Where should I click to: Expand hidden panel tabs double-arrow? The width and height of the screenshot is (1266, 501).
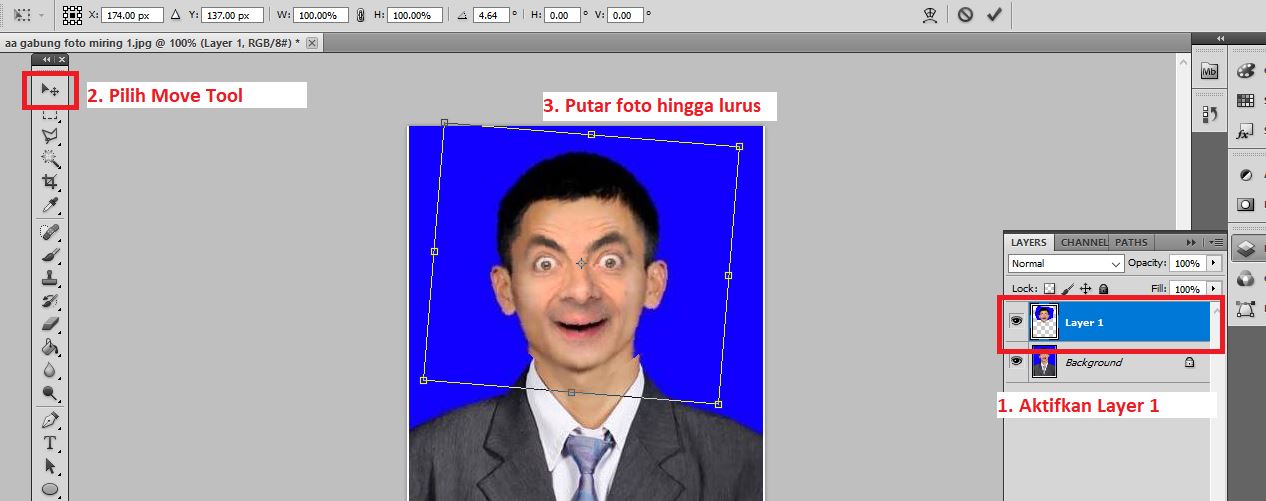tap(1191, 242)
